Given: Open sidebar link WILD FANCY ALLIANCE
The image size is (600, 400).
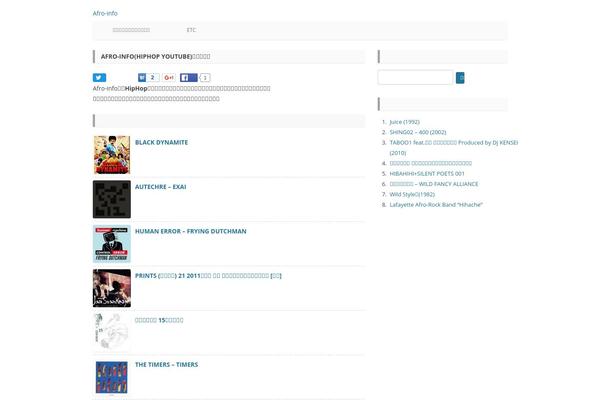Looking at the screenshot, I should tap(434, 184).
